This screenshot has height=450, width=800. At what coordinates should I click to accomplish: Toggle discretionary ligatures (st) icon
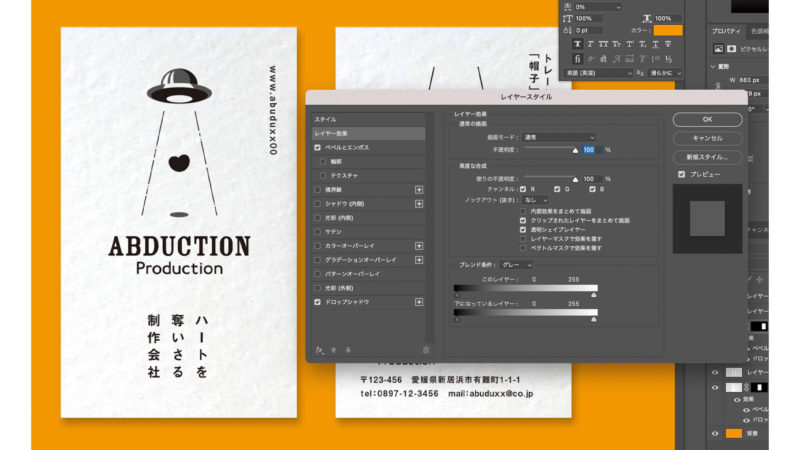[x=603, y=59]
